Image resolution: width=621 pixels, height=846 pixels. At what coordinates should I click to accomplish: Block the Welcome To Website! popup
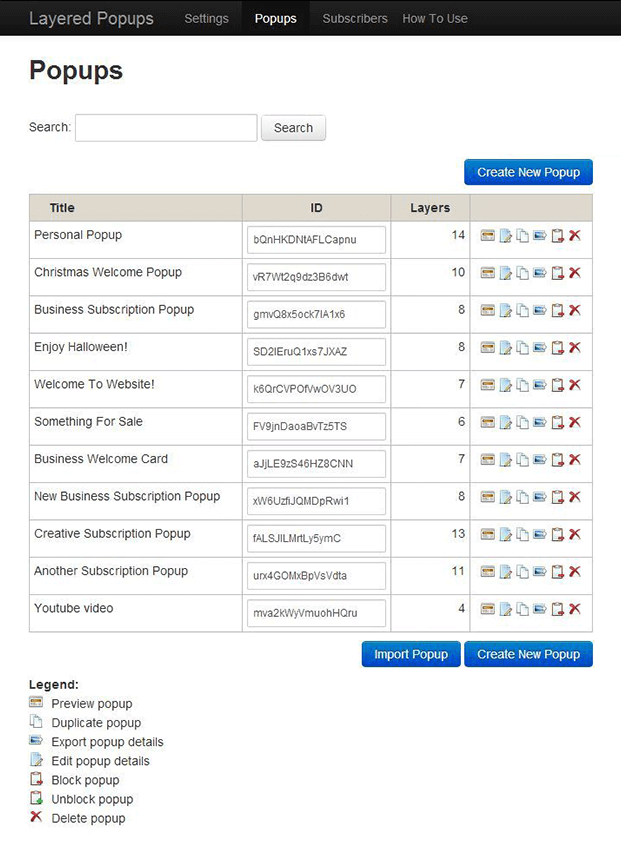(558, 385)
